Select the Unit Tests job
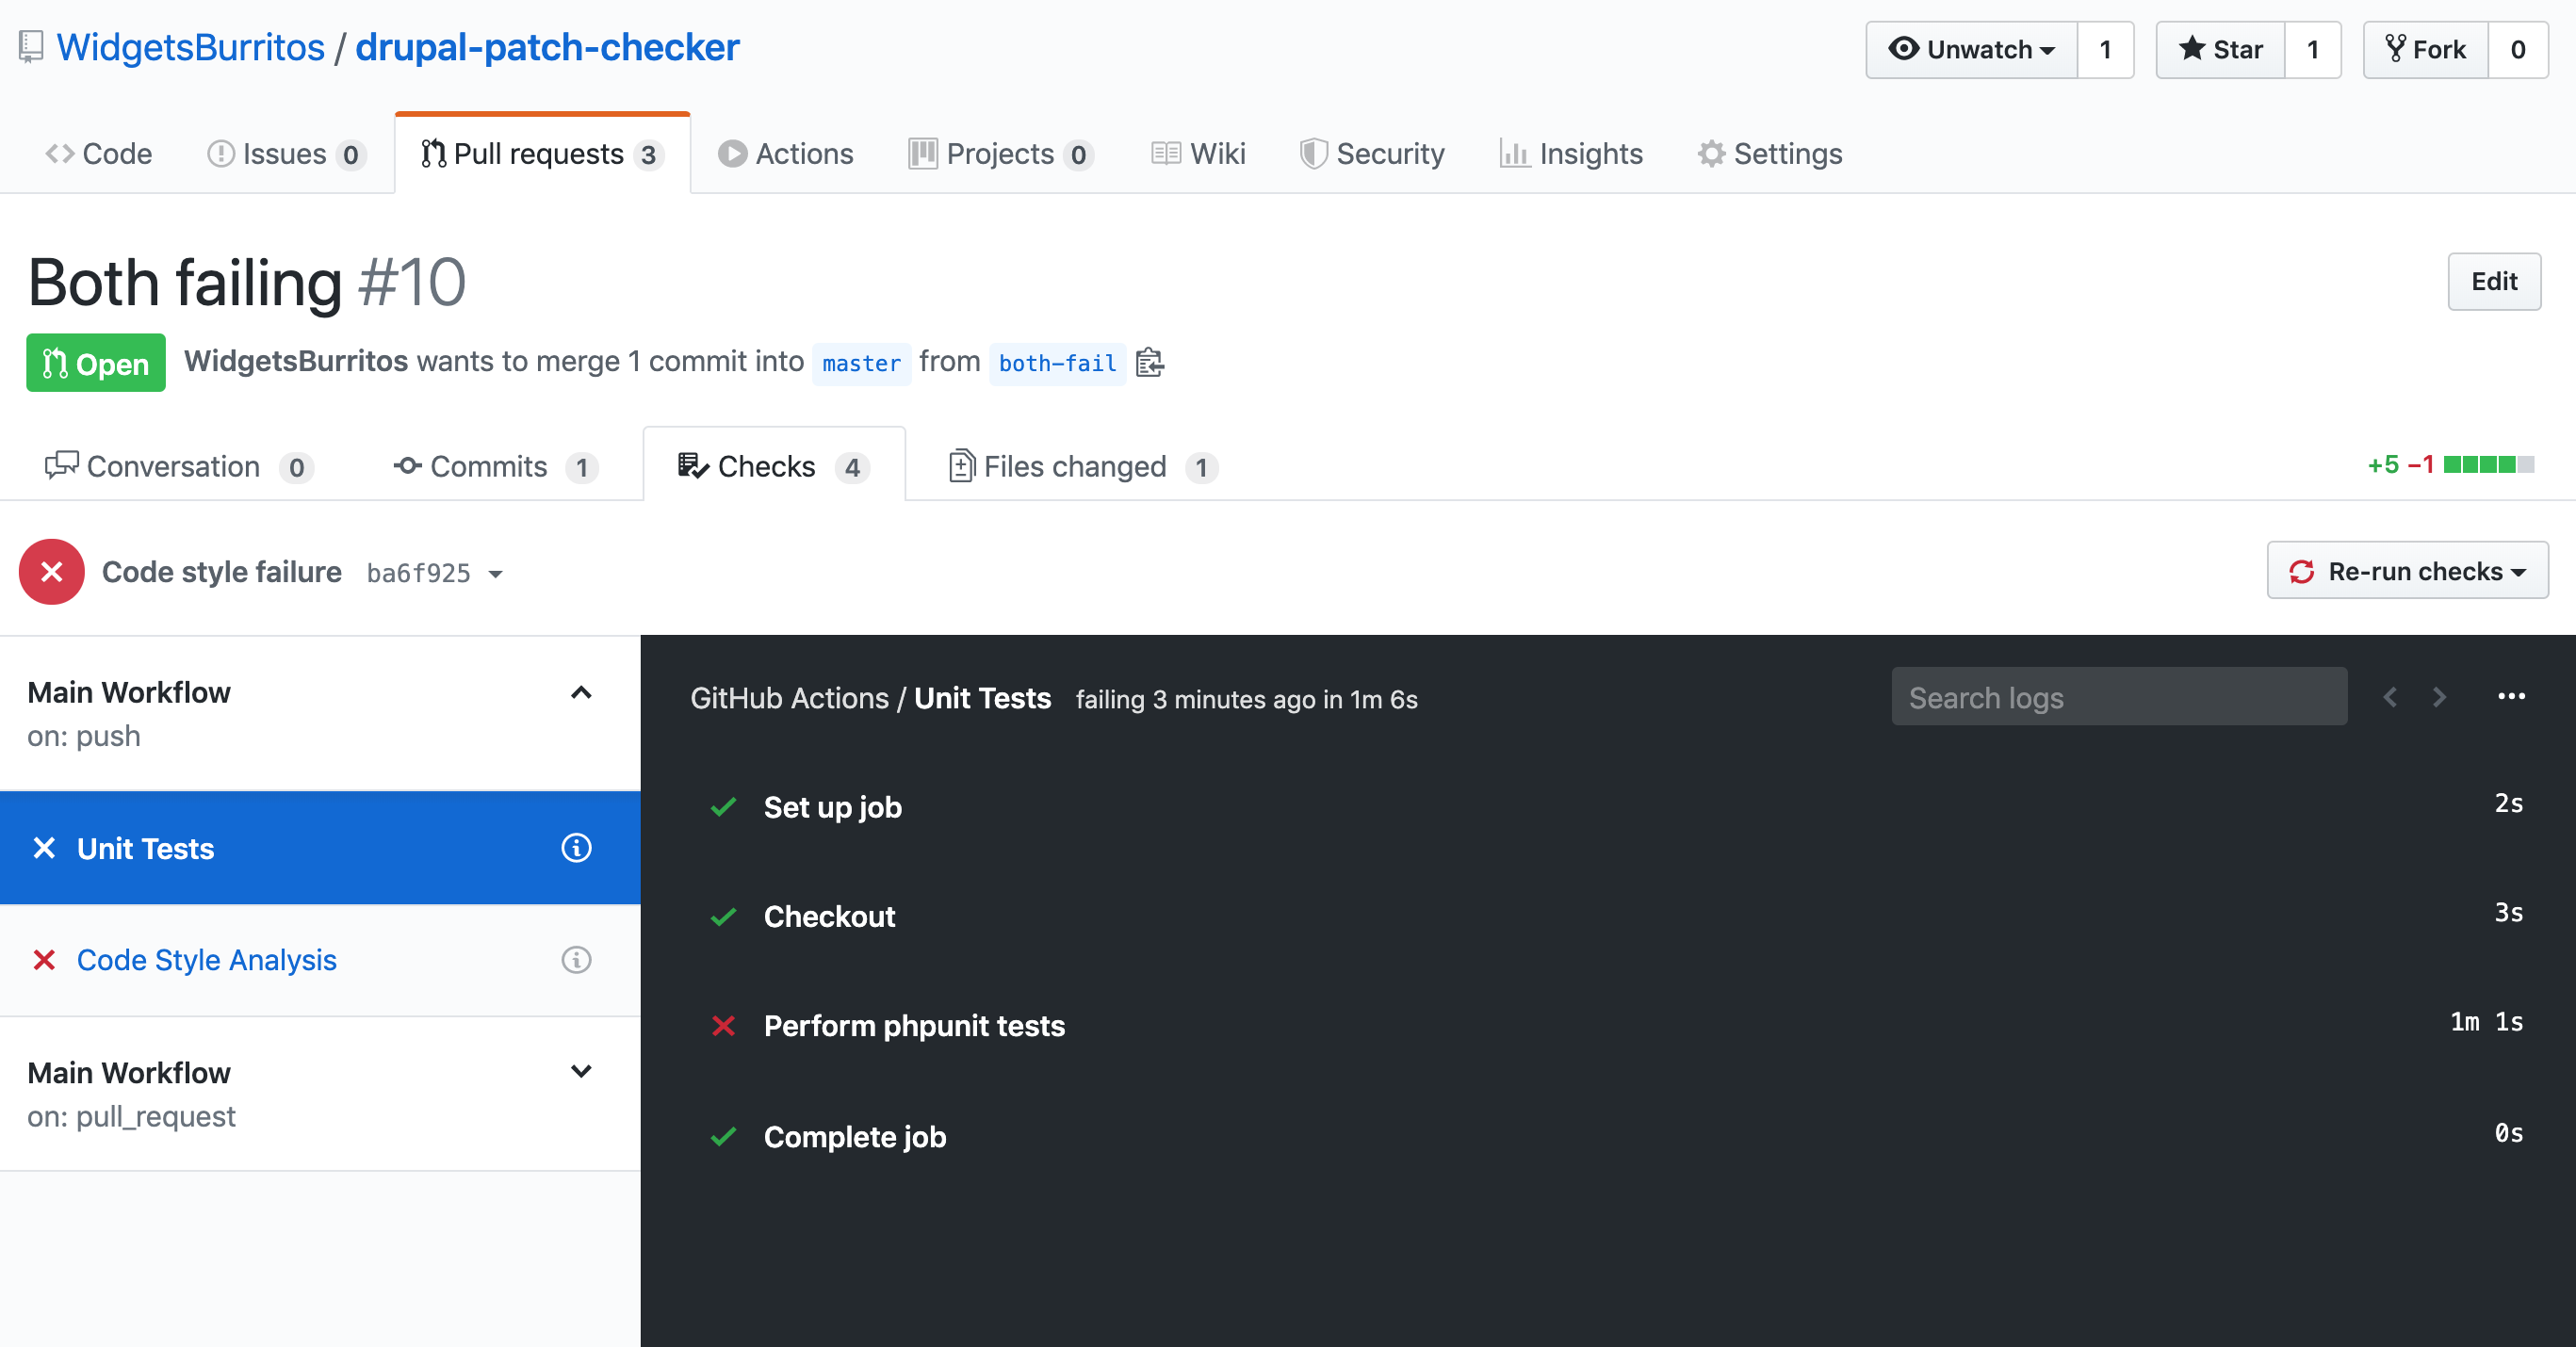 tap(320, 848)
